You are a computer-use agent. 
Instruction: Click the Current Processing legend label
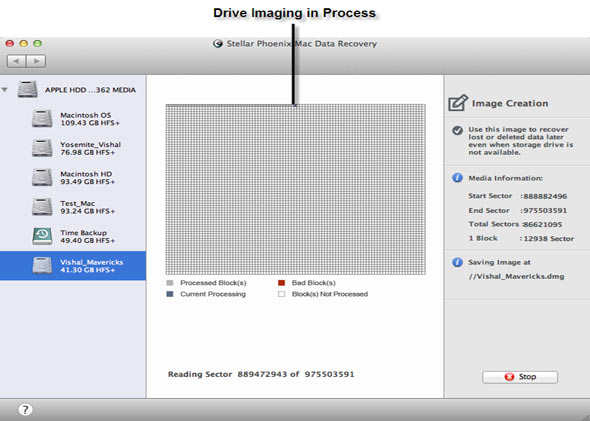(x=213, y=294)
